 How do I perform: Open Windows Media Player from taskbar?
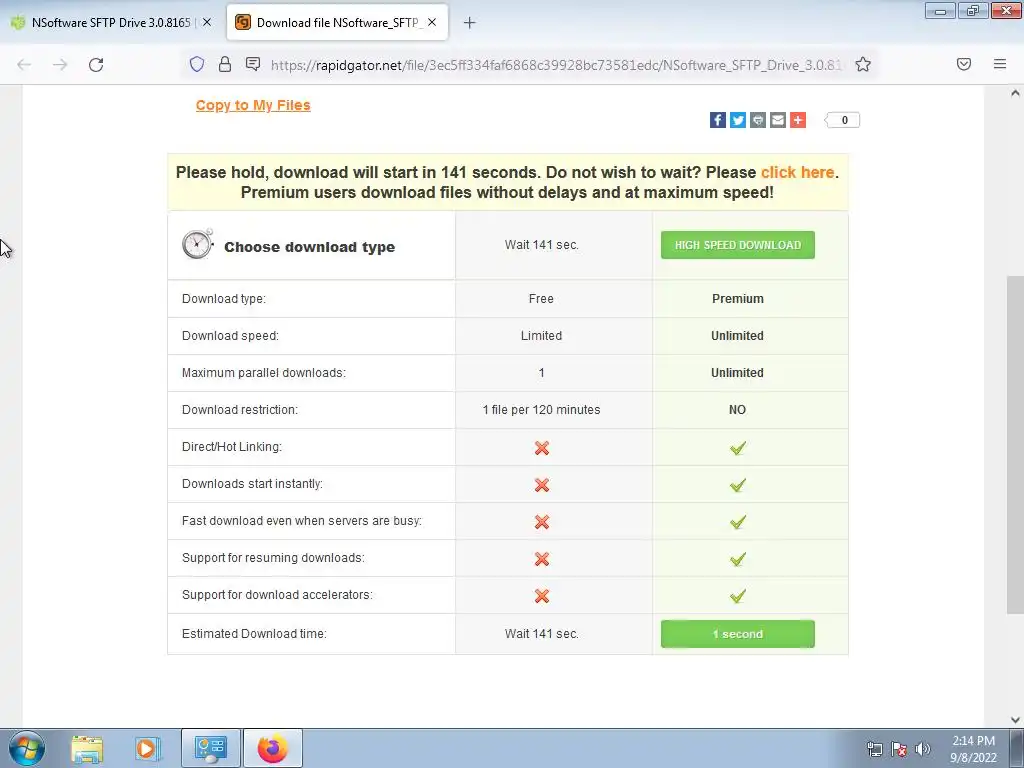tap(148, 748)
